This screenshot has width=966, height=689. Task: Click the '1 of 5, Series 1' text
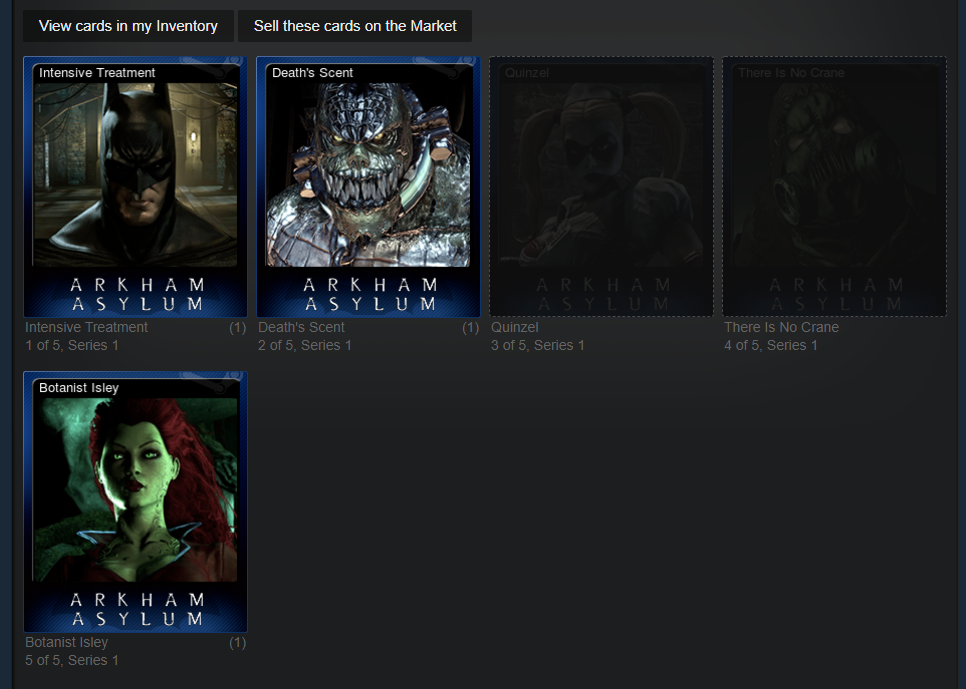72,345
